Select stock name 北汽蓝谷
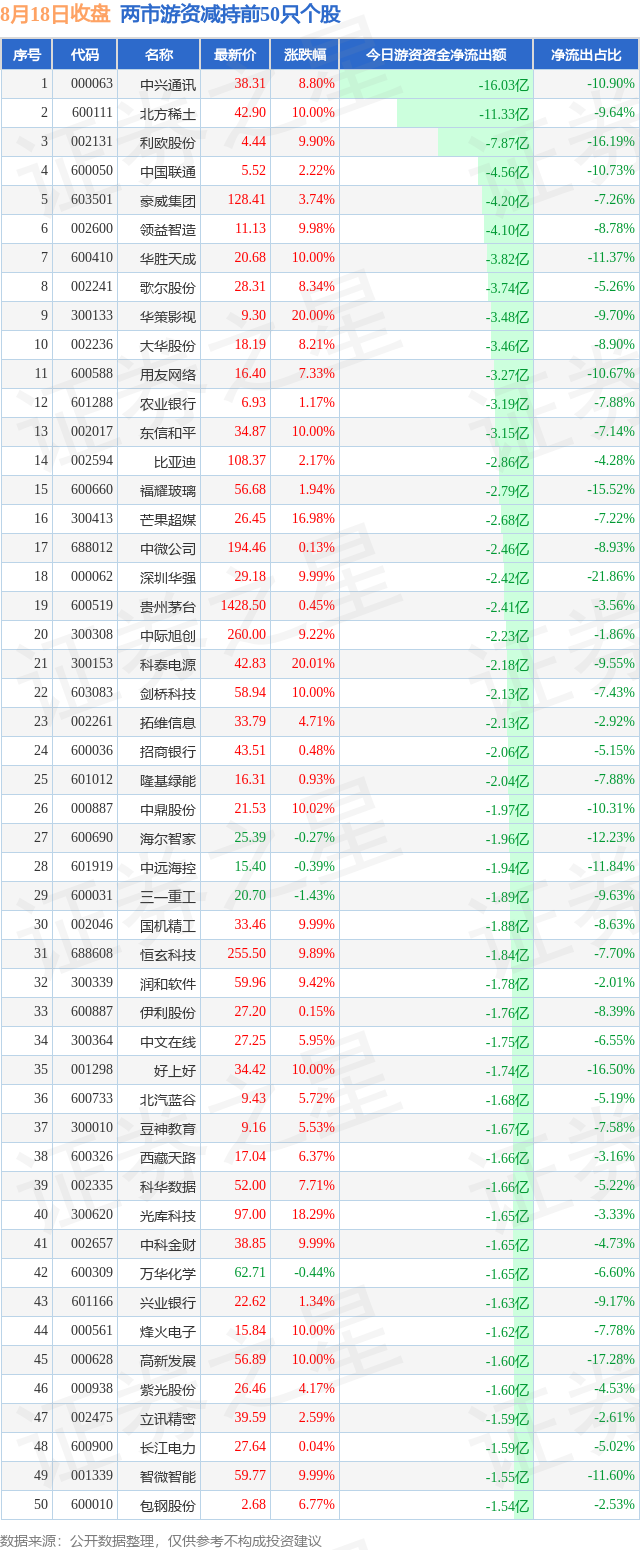This screenshot has height=1550, width=640. (168, 1100)
